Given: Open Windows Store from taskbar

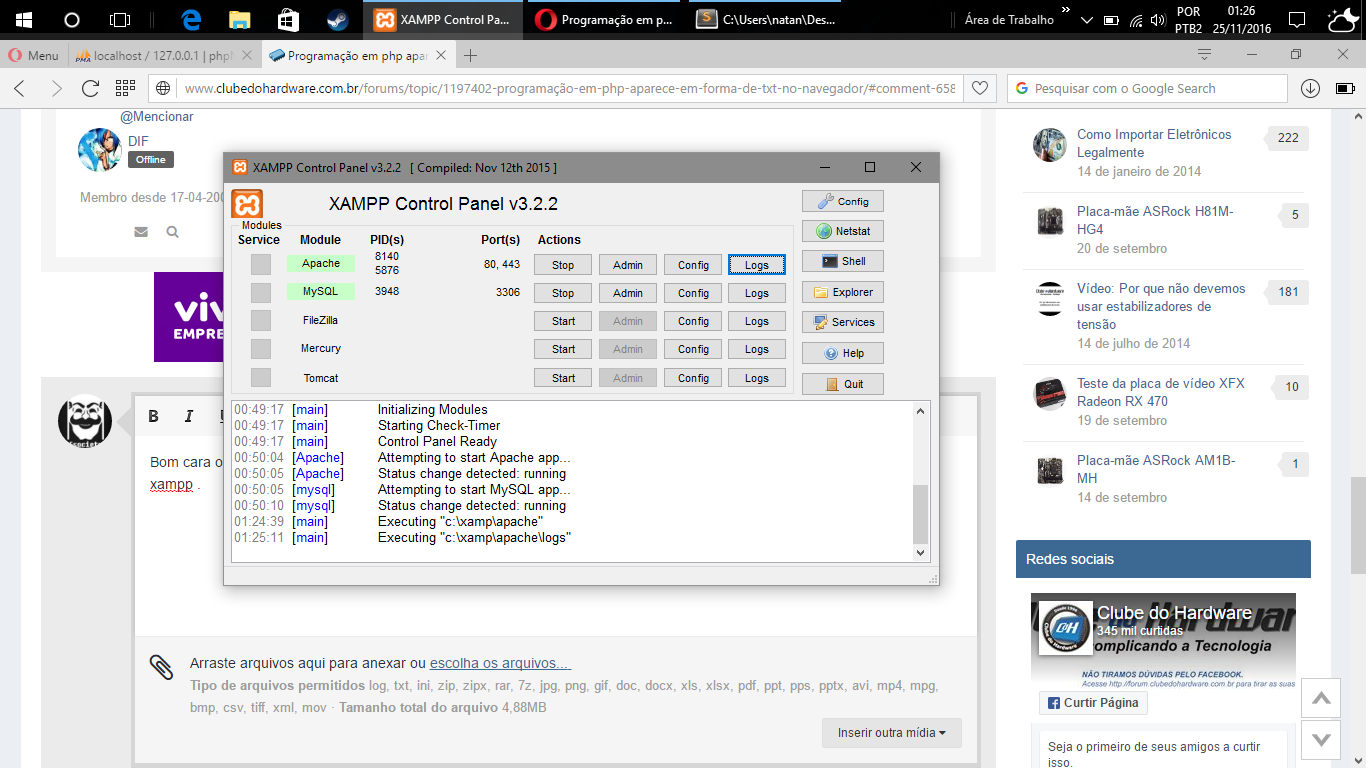Looking at the screenshot, I should tap(288, 19).
